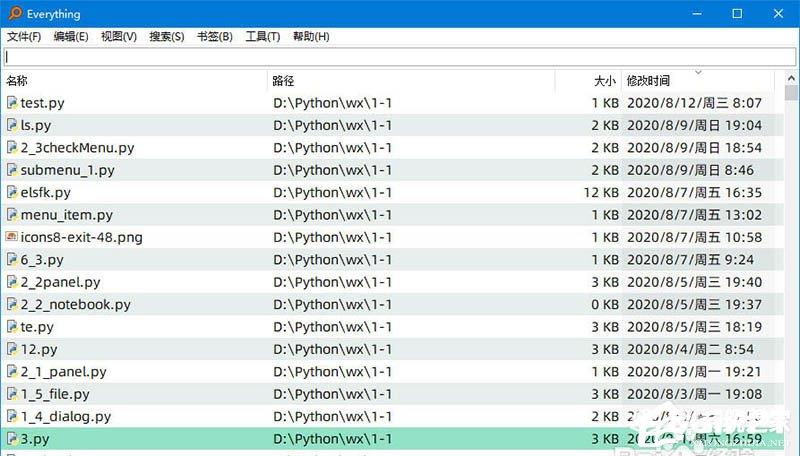800x456 pixels.
Task: Click date 2020/8/5/周三 19:40
Action: [x=694, y=283]
